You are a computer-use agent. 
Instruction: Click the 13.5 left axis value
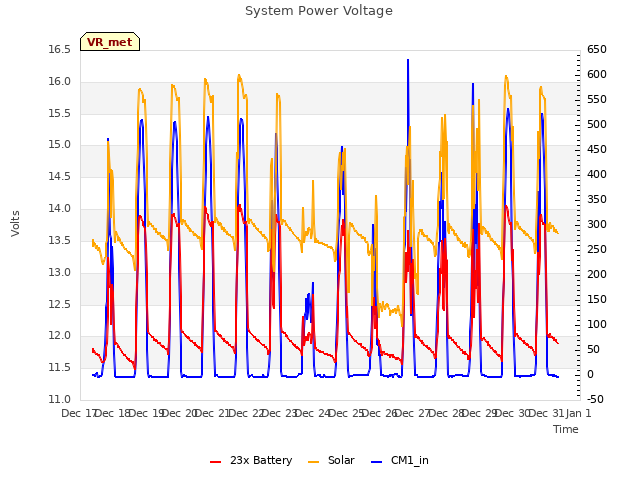tap(60, 240)
